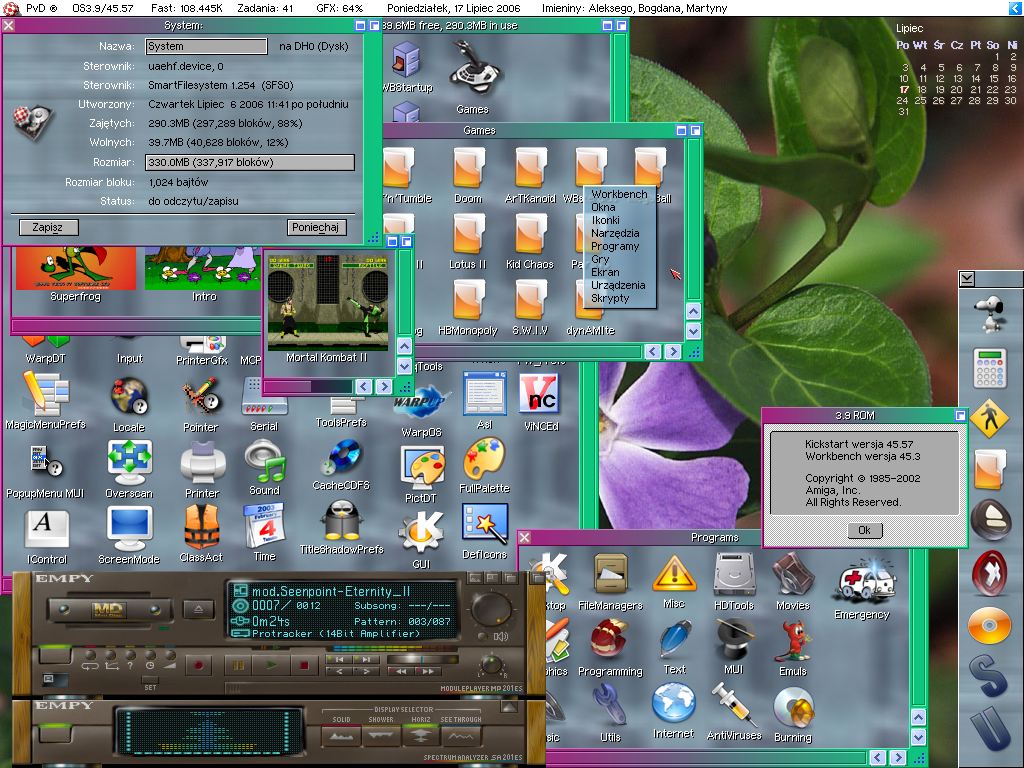Viewport: 1024px width, 768px height.
Task: Open the CacheCDFS icon
Action: [x=341, y=458]
